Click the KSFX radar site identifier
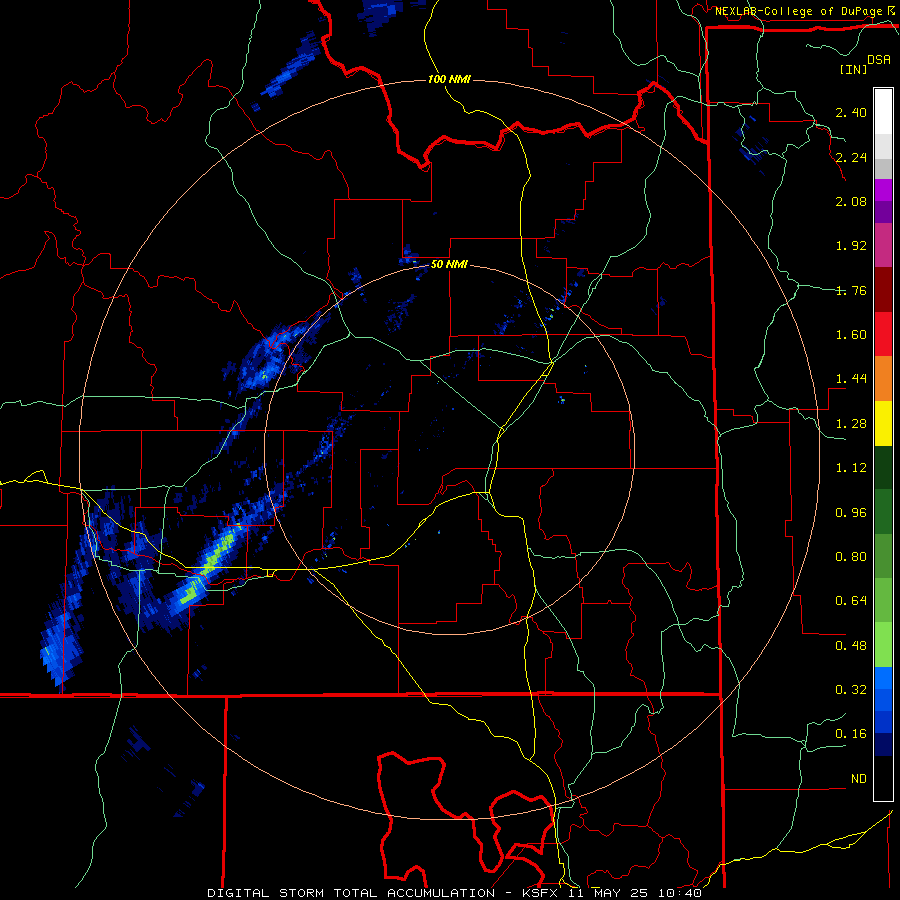This screenshot has height=900, width=900. click(542, 893)
